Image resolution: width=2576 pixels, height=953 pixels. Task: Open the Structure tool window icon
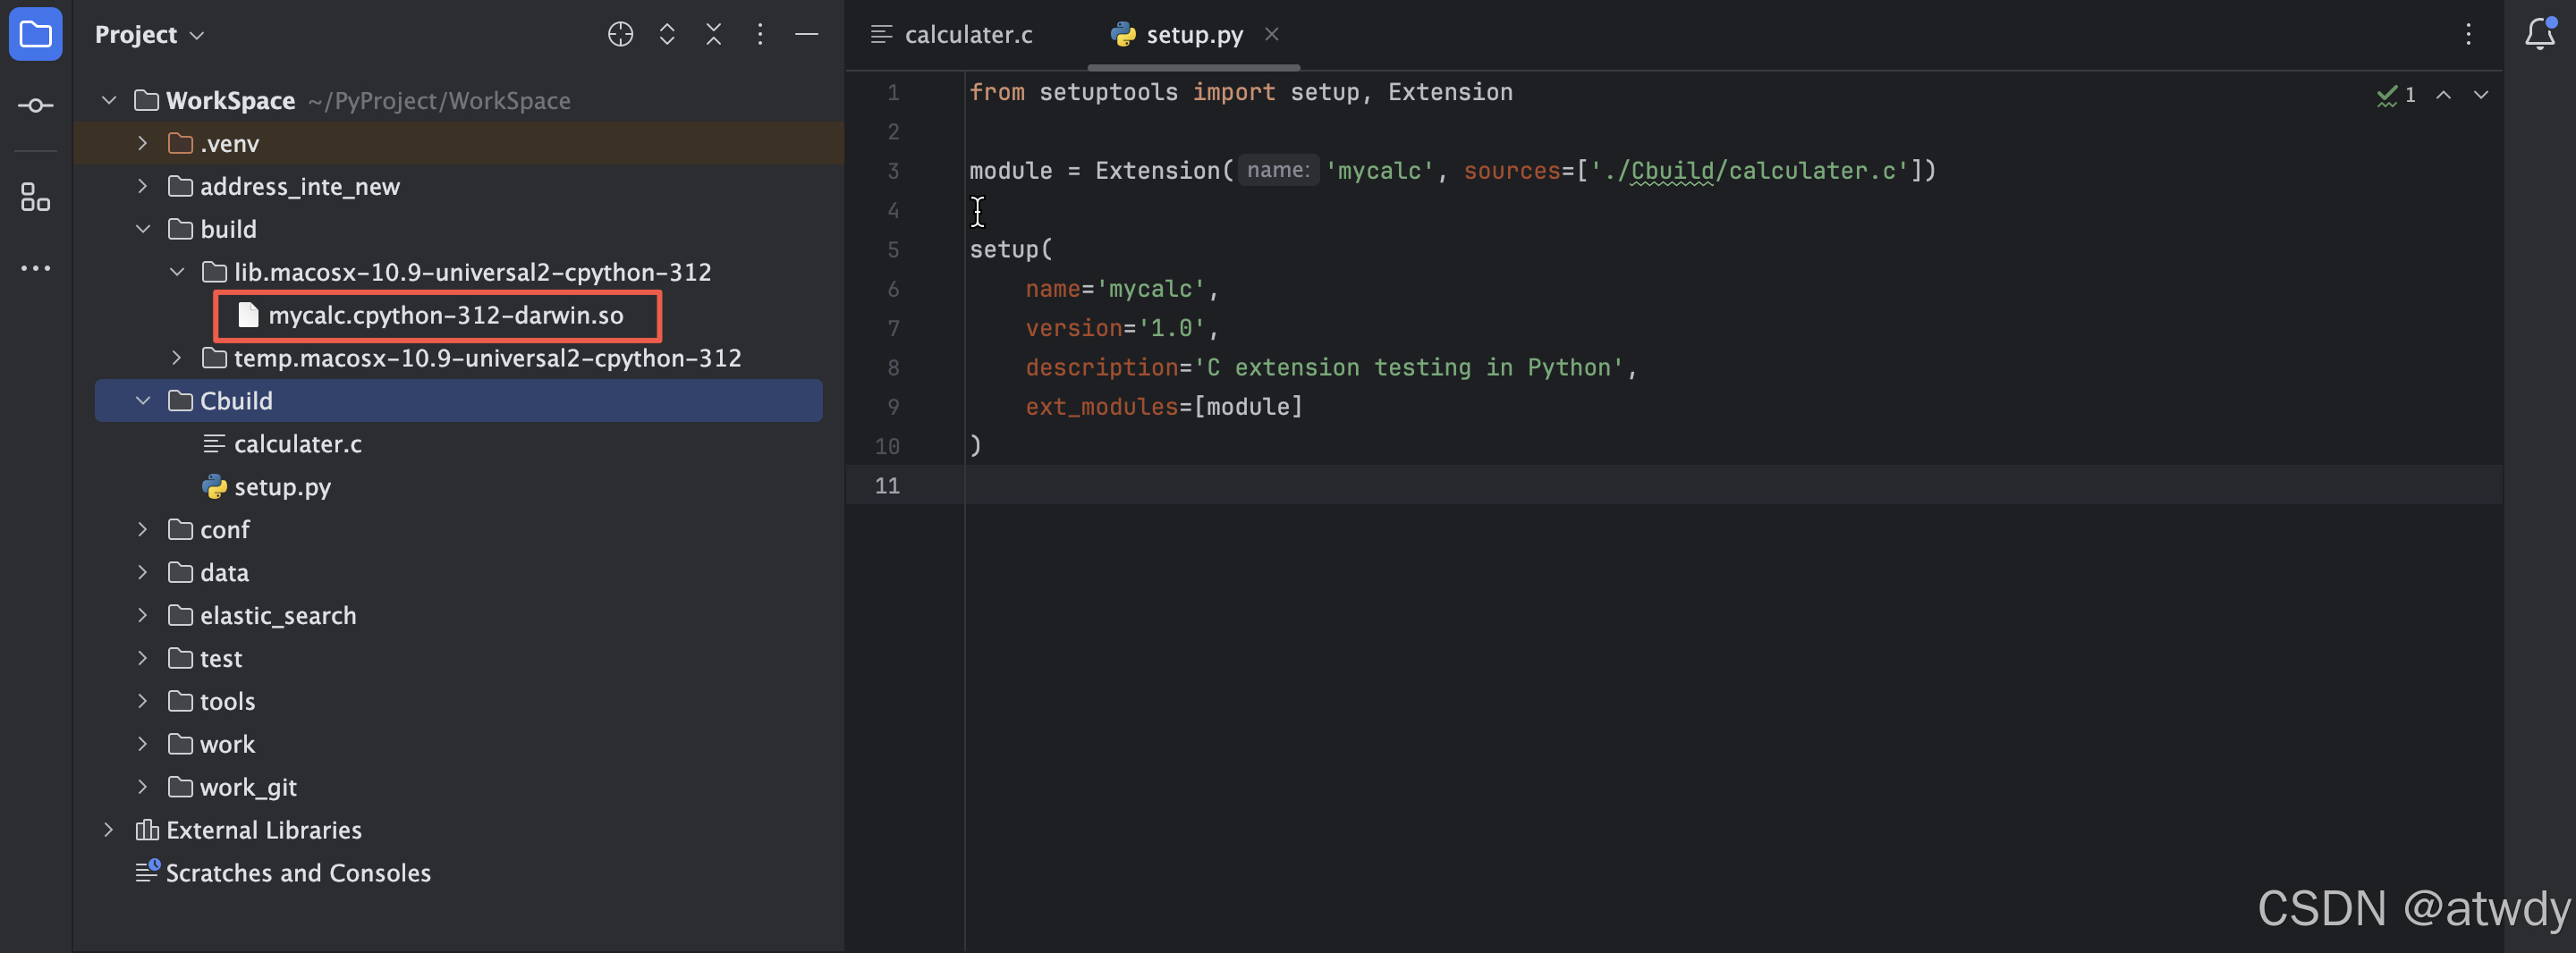coord(35,197)
